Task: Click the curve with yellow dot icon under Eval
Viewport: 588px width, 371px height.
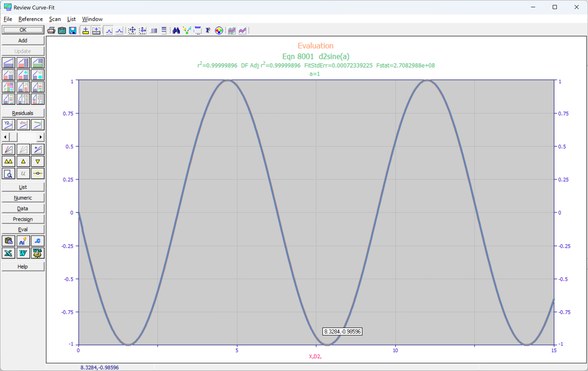Action: click(23, 241)
